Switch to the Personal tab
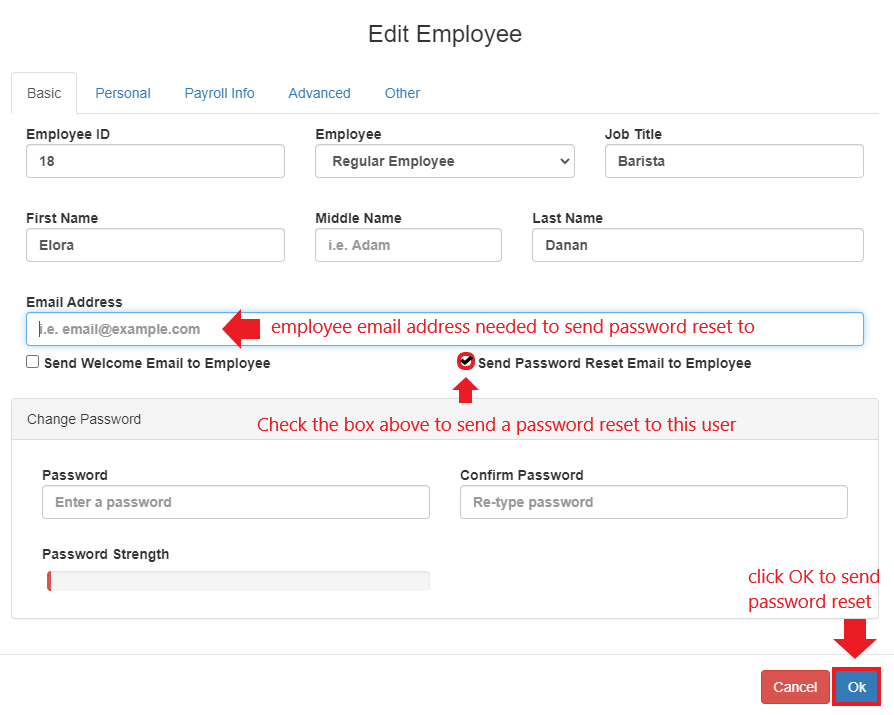 tap(122, 93)
